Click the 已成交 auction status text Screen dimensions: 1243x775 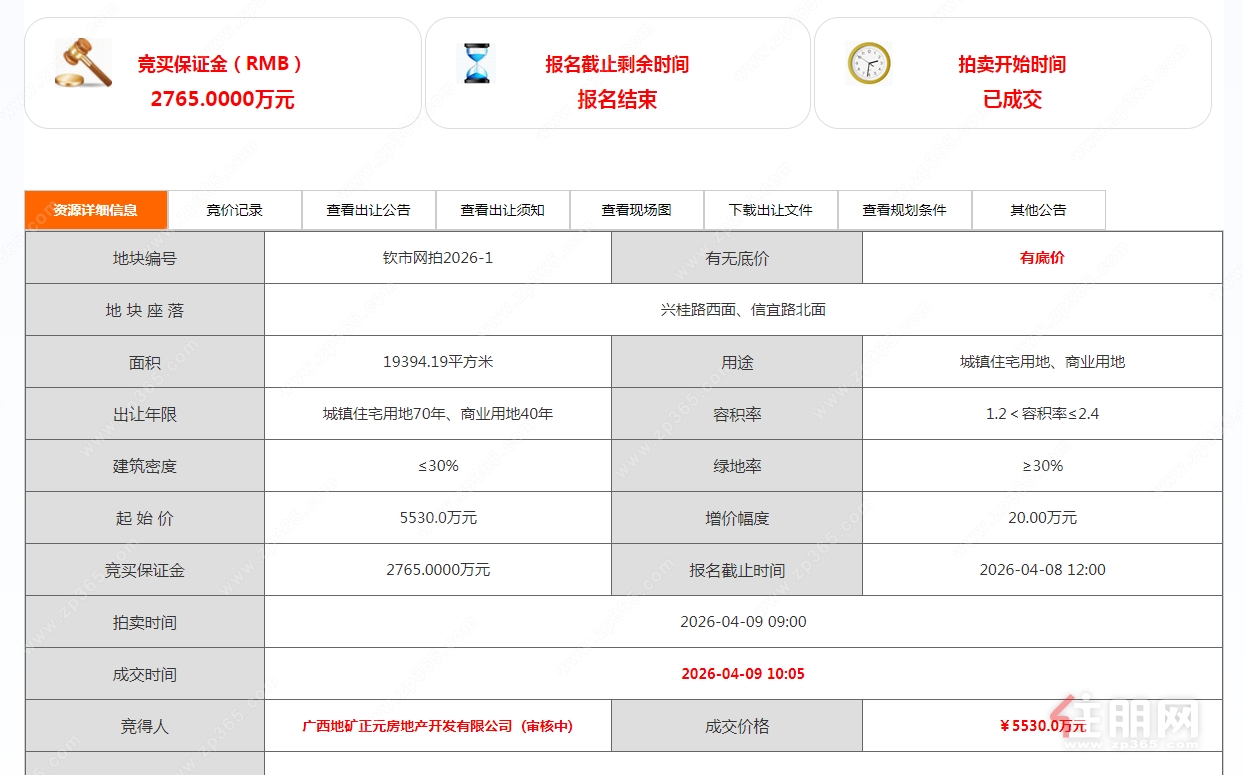(x=1012, y=99)
